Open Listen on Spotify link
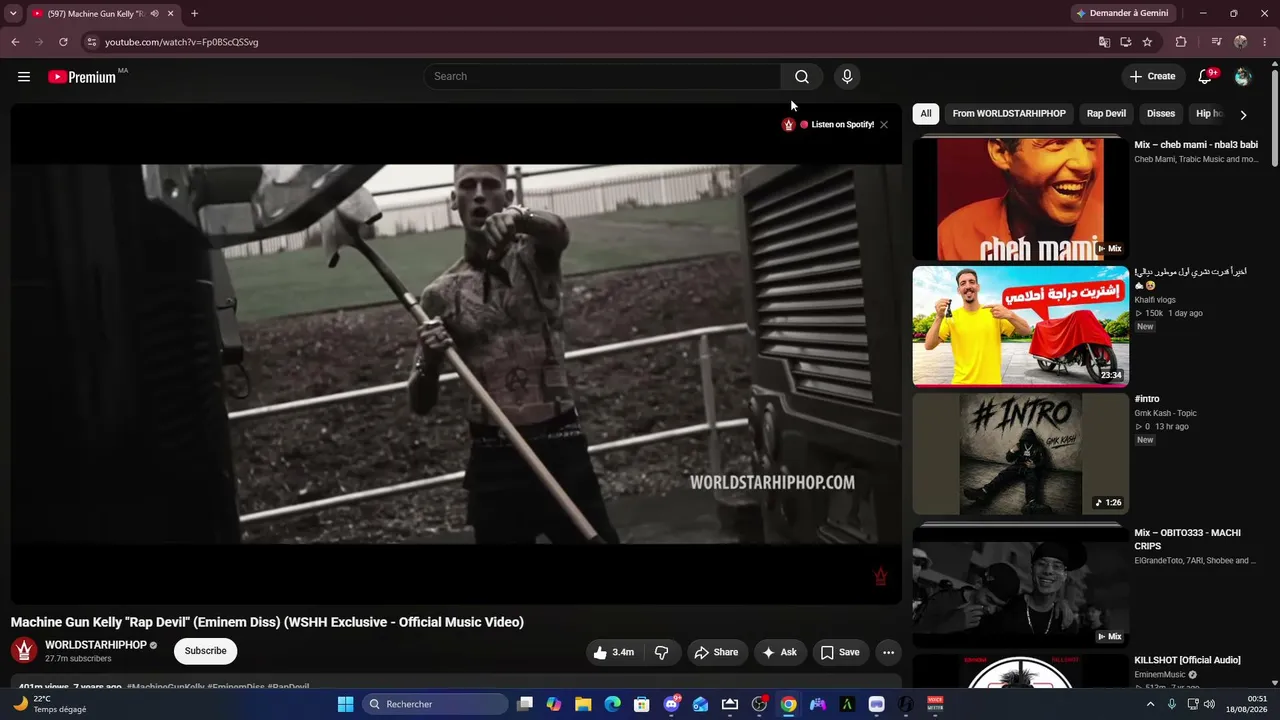 pos(842,125)
